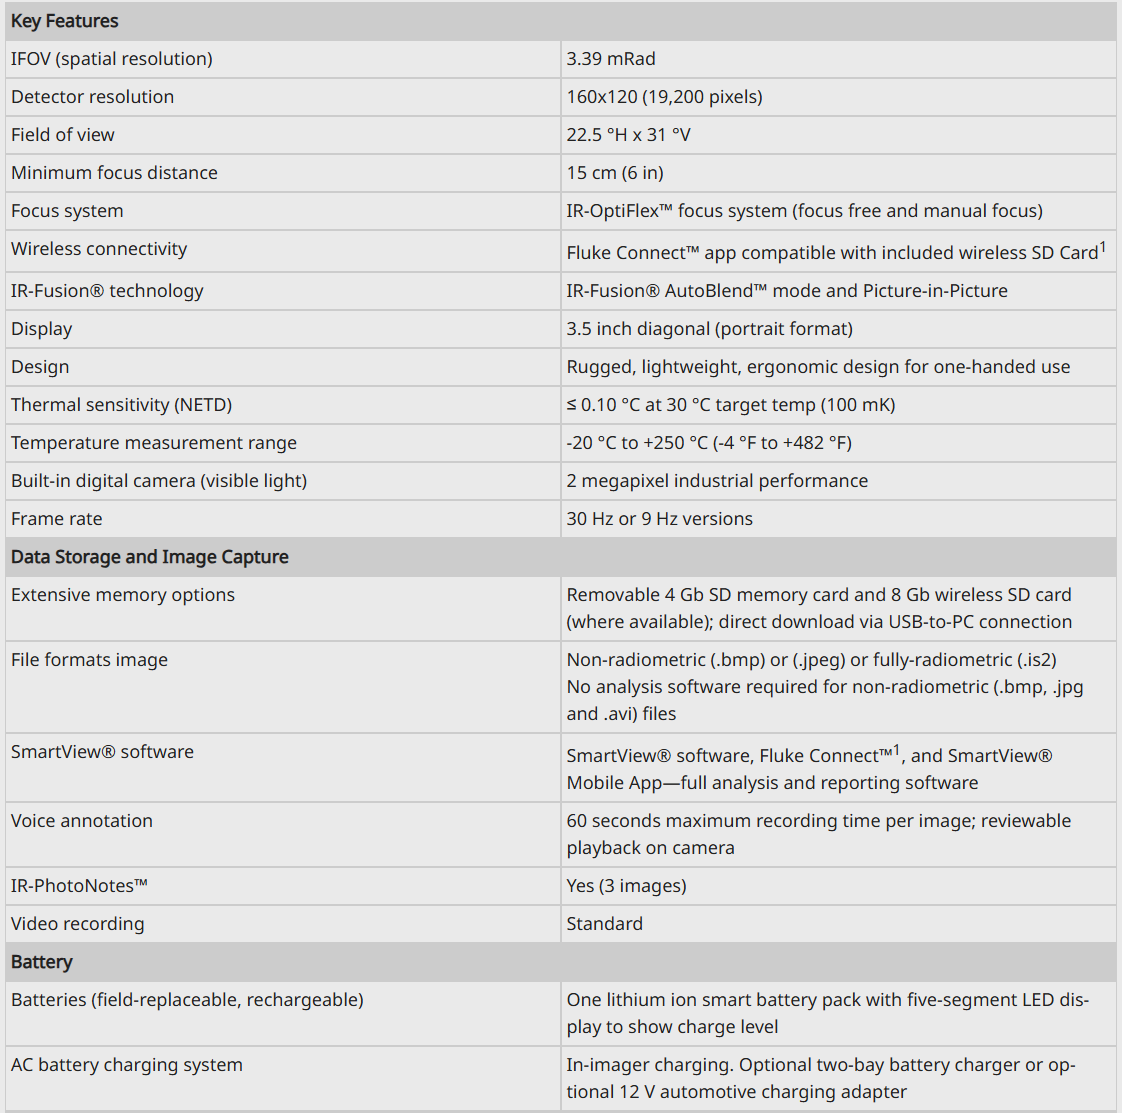Viewport: 1122px width, 1113px height.
Task: Click the Battery section header
Action: (42, 962)
